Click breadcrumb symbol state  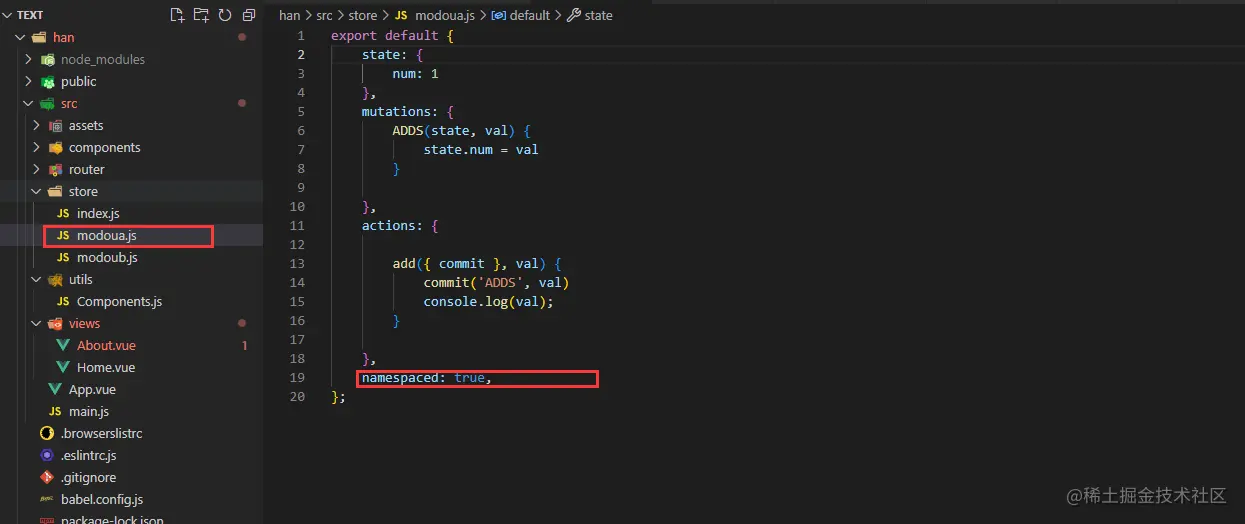click(598, 15)
